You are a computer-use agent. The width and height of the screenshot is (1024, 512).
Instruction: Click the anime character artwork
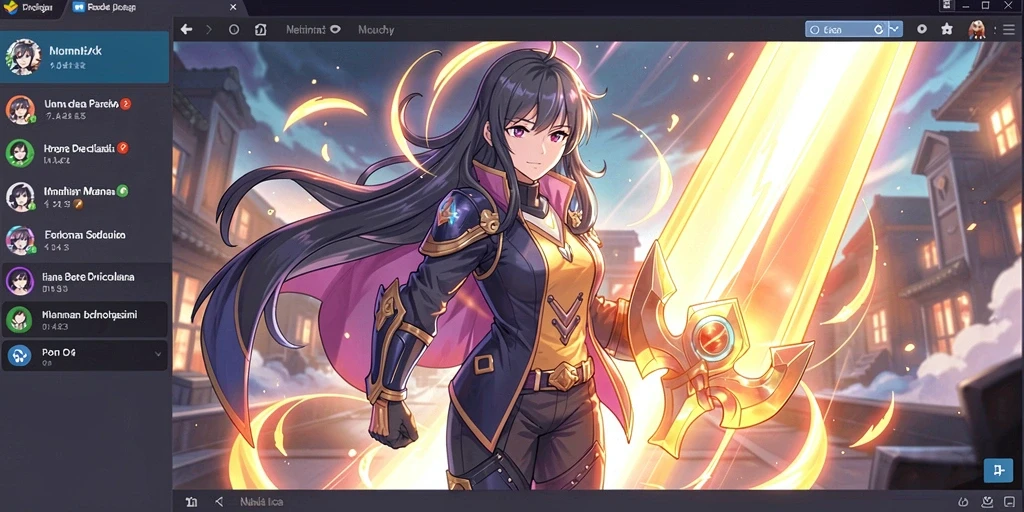pyautogui.click(x=598, y=266)
